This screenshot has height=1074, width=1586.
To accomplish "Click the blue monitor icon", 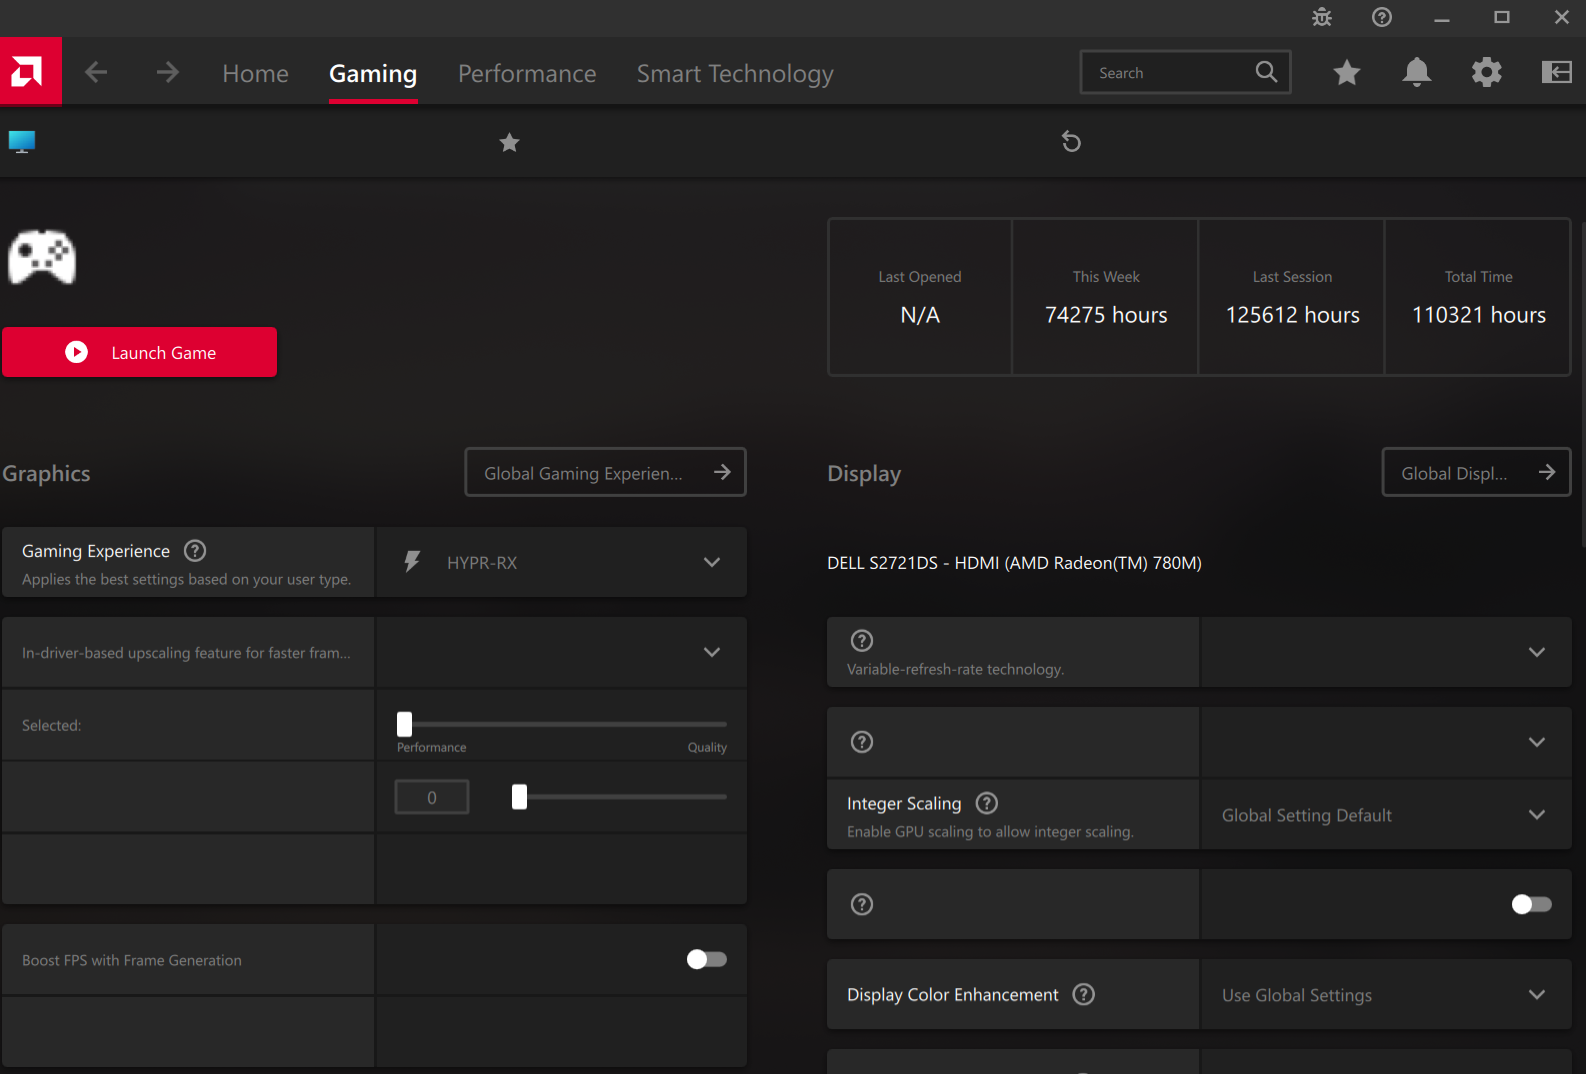I will (x=22, y=142).
